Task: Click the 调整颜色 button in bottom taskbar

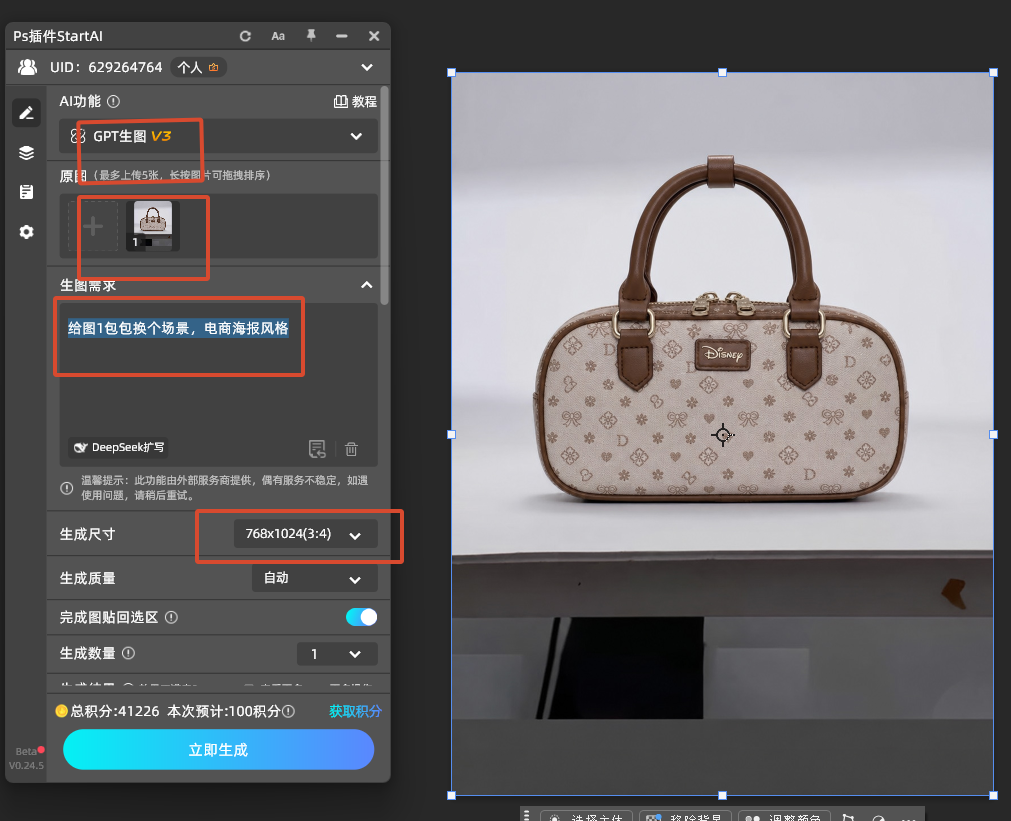Action: click(783, 815)
